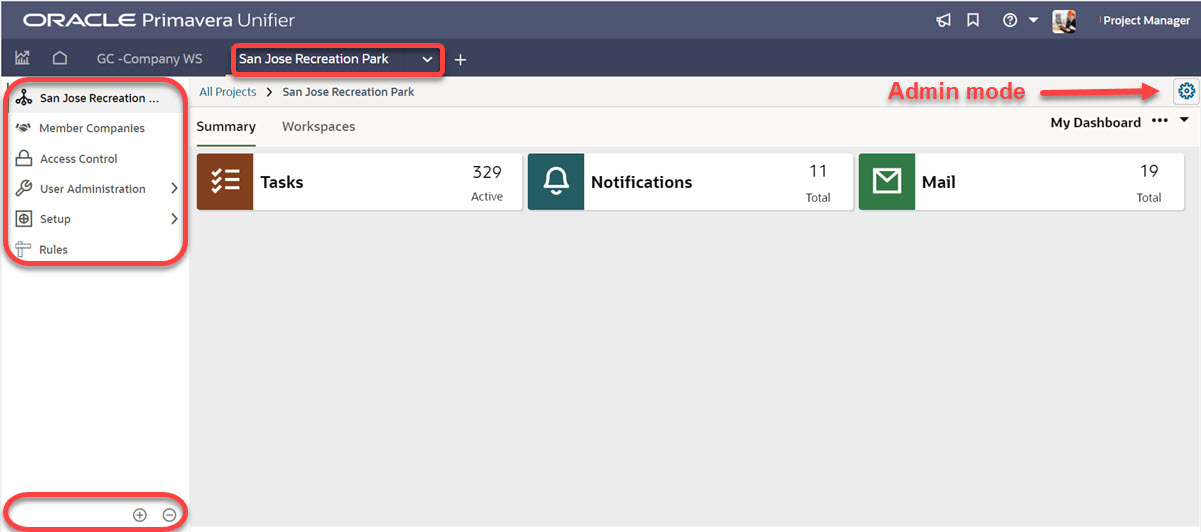Image resolution: width=1201 pixels, height=532 pixels.
Task: Add a new tab with plus icon
Action: pyautogui.click(x=460, y=60)
